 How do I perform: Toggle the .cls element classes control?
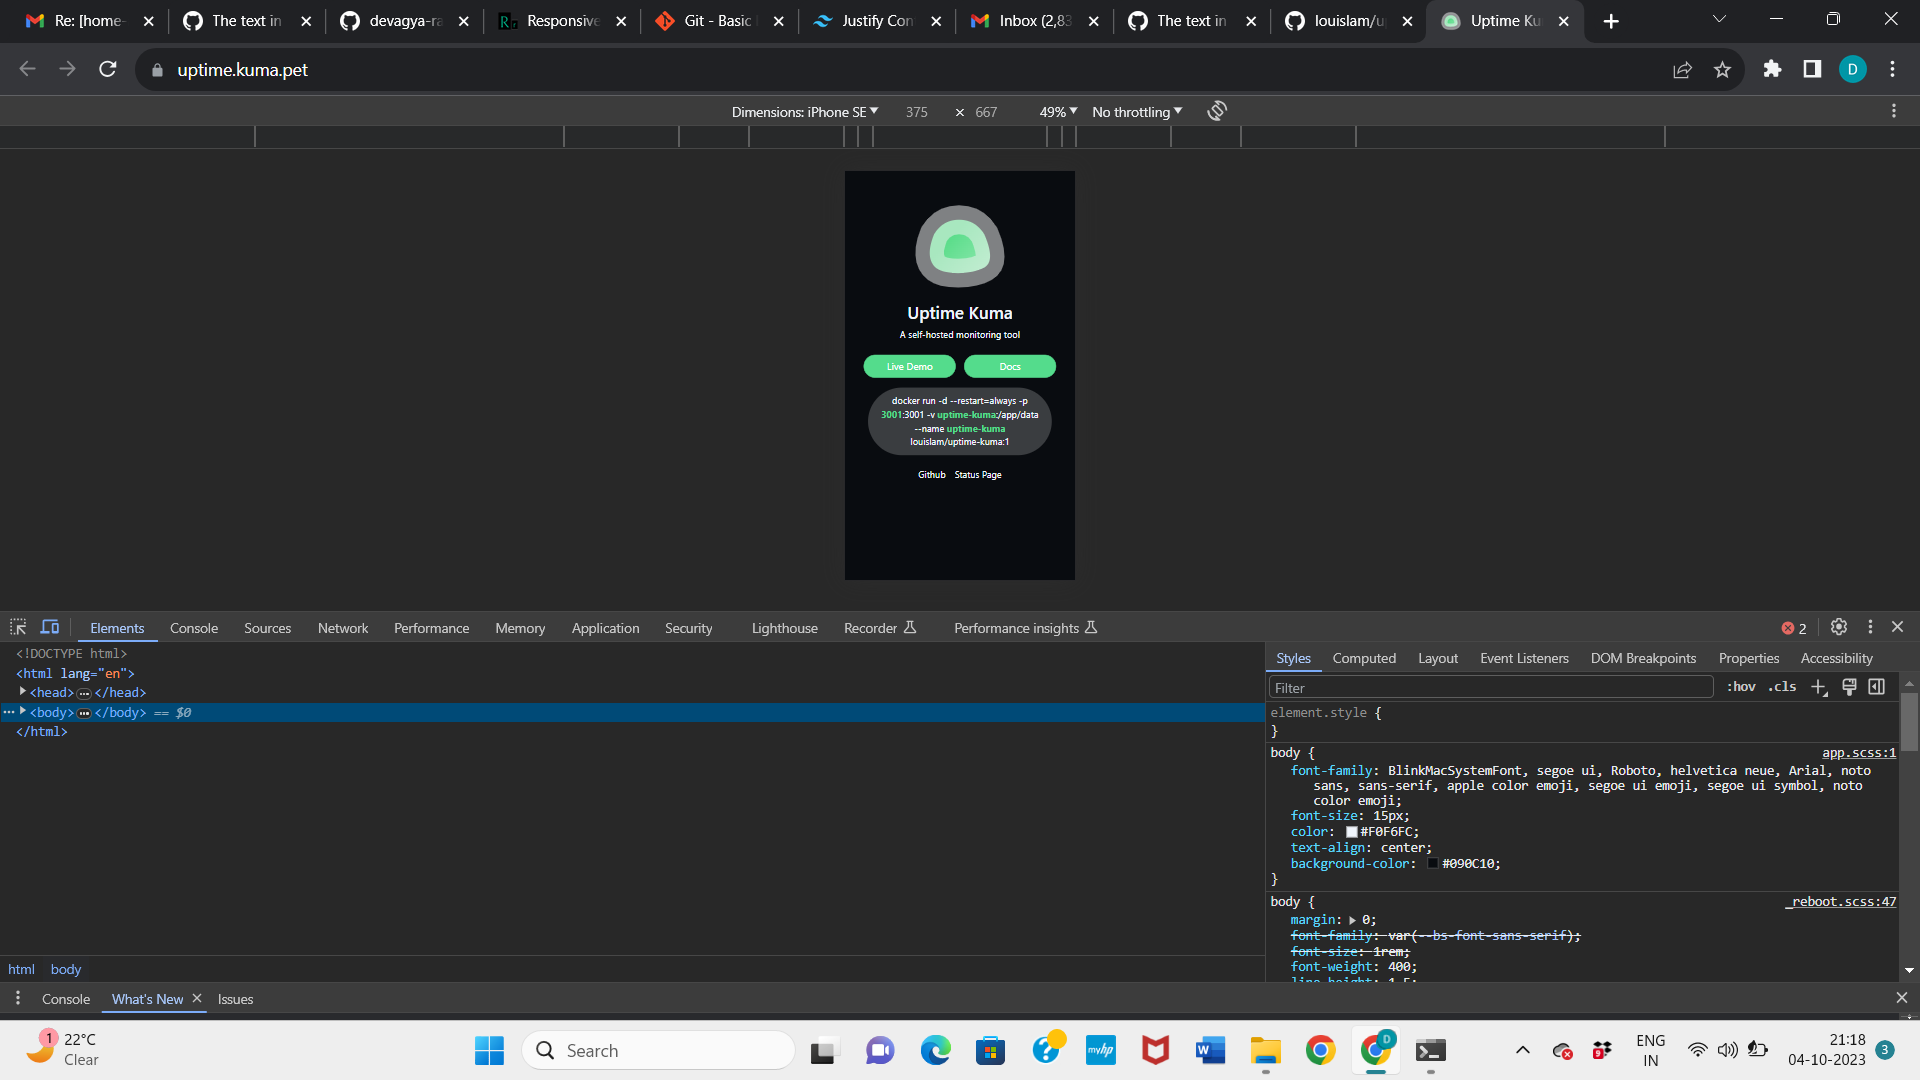(1782, 687)
